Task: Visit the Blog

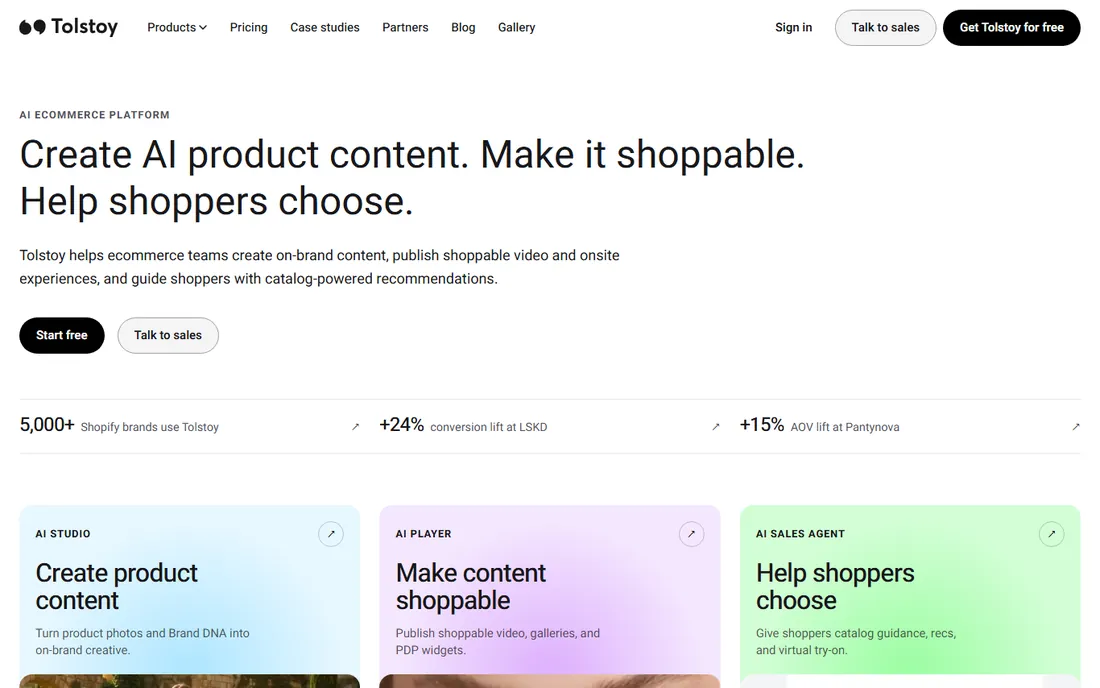Action: [x=463, y=27]
